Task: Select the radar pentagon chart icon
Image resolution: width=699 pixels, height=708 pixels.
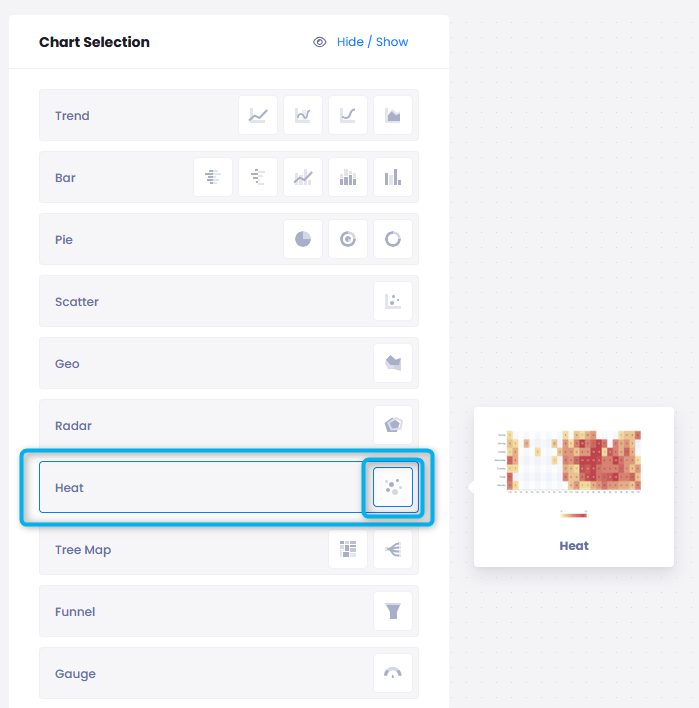Action: click(393, 426)
